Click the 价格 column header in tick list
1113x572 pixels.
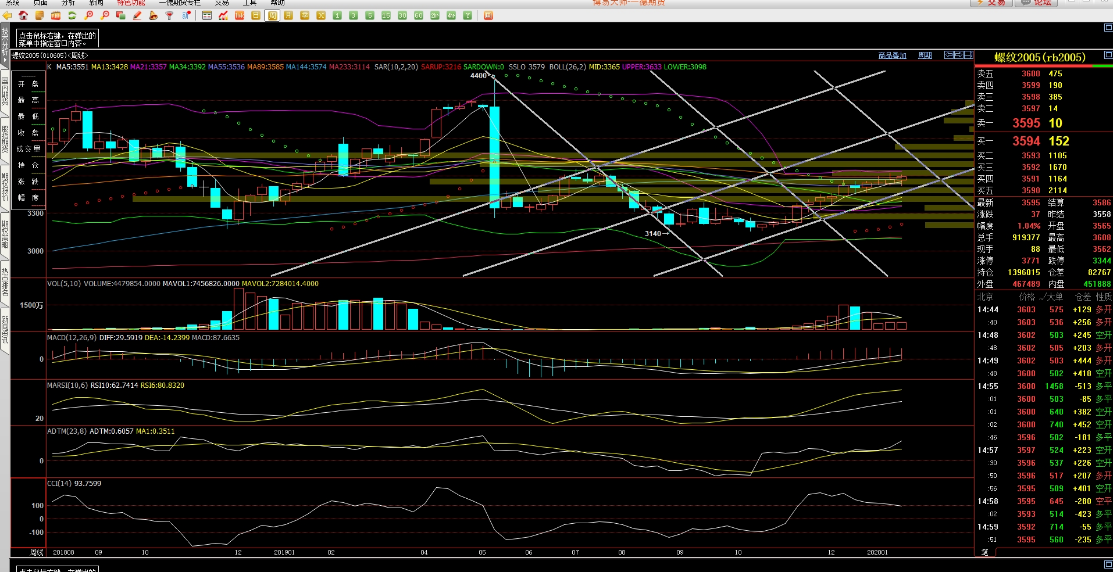[x=1026, y=297]
